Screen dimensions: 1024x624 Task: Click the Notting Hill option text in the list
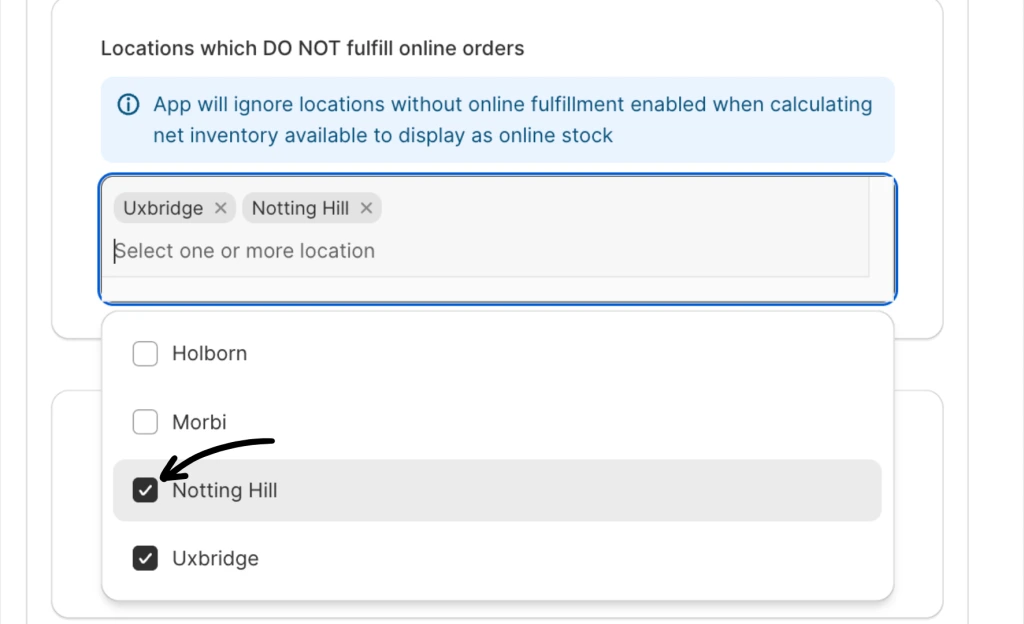(225, 491)
